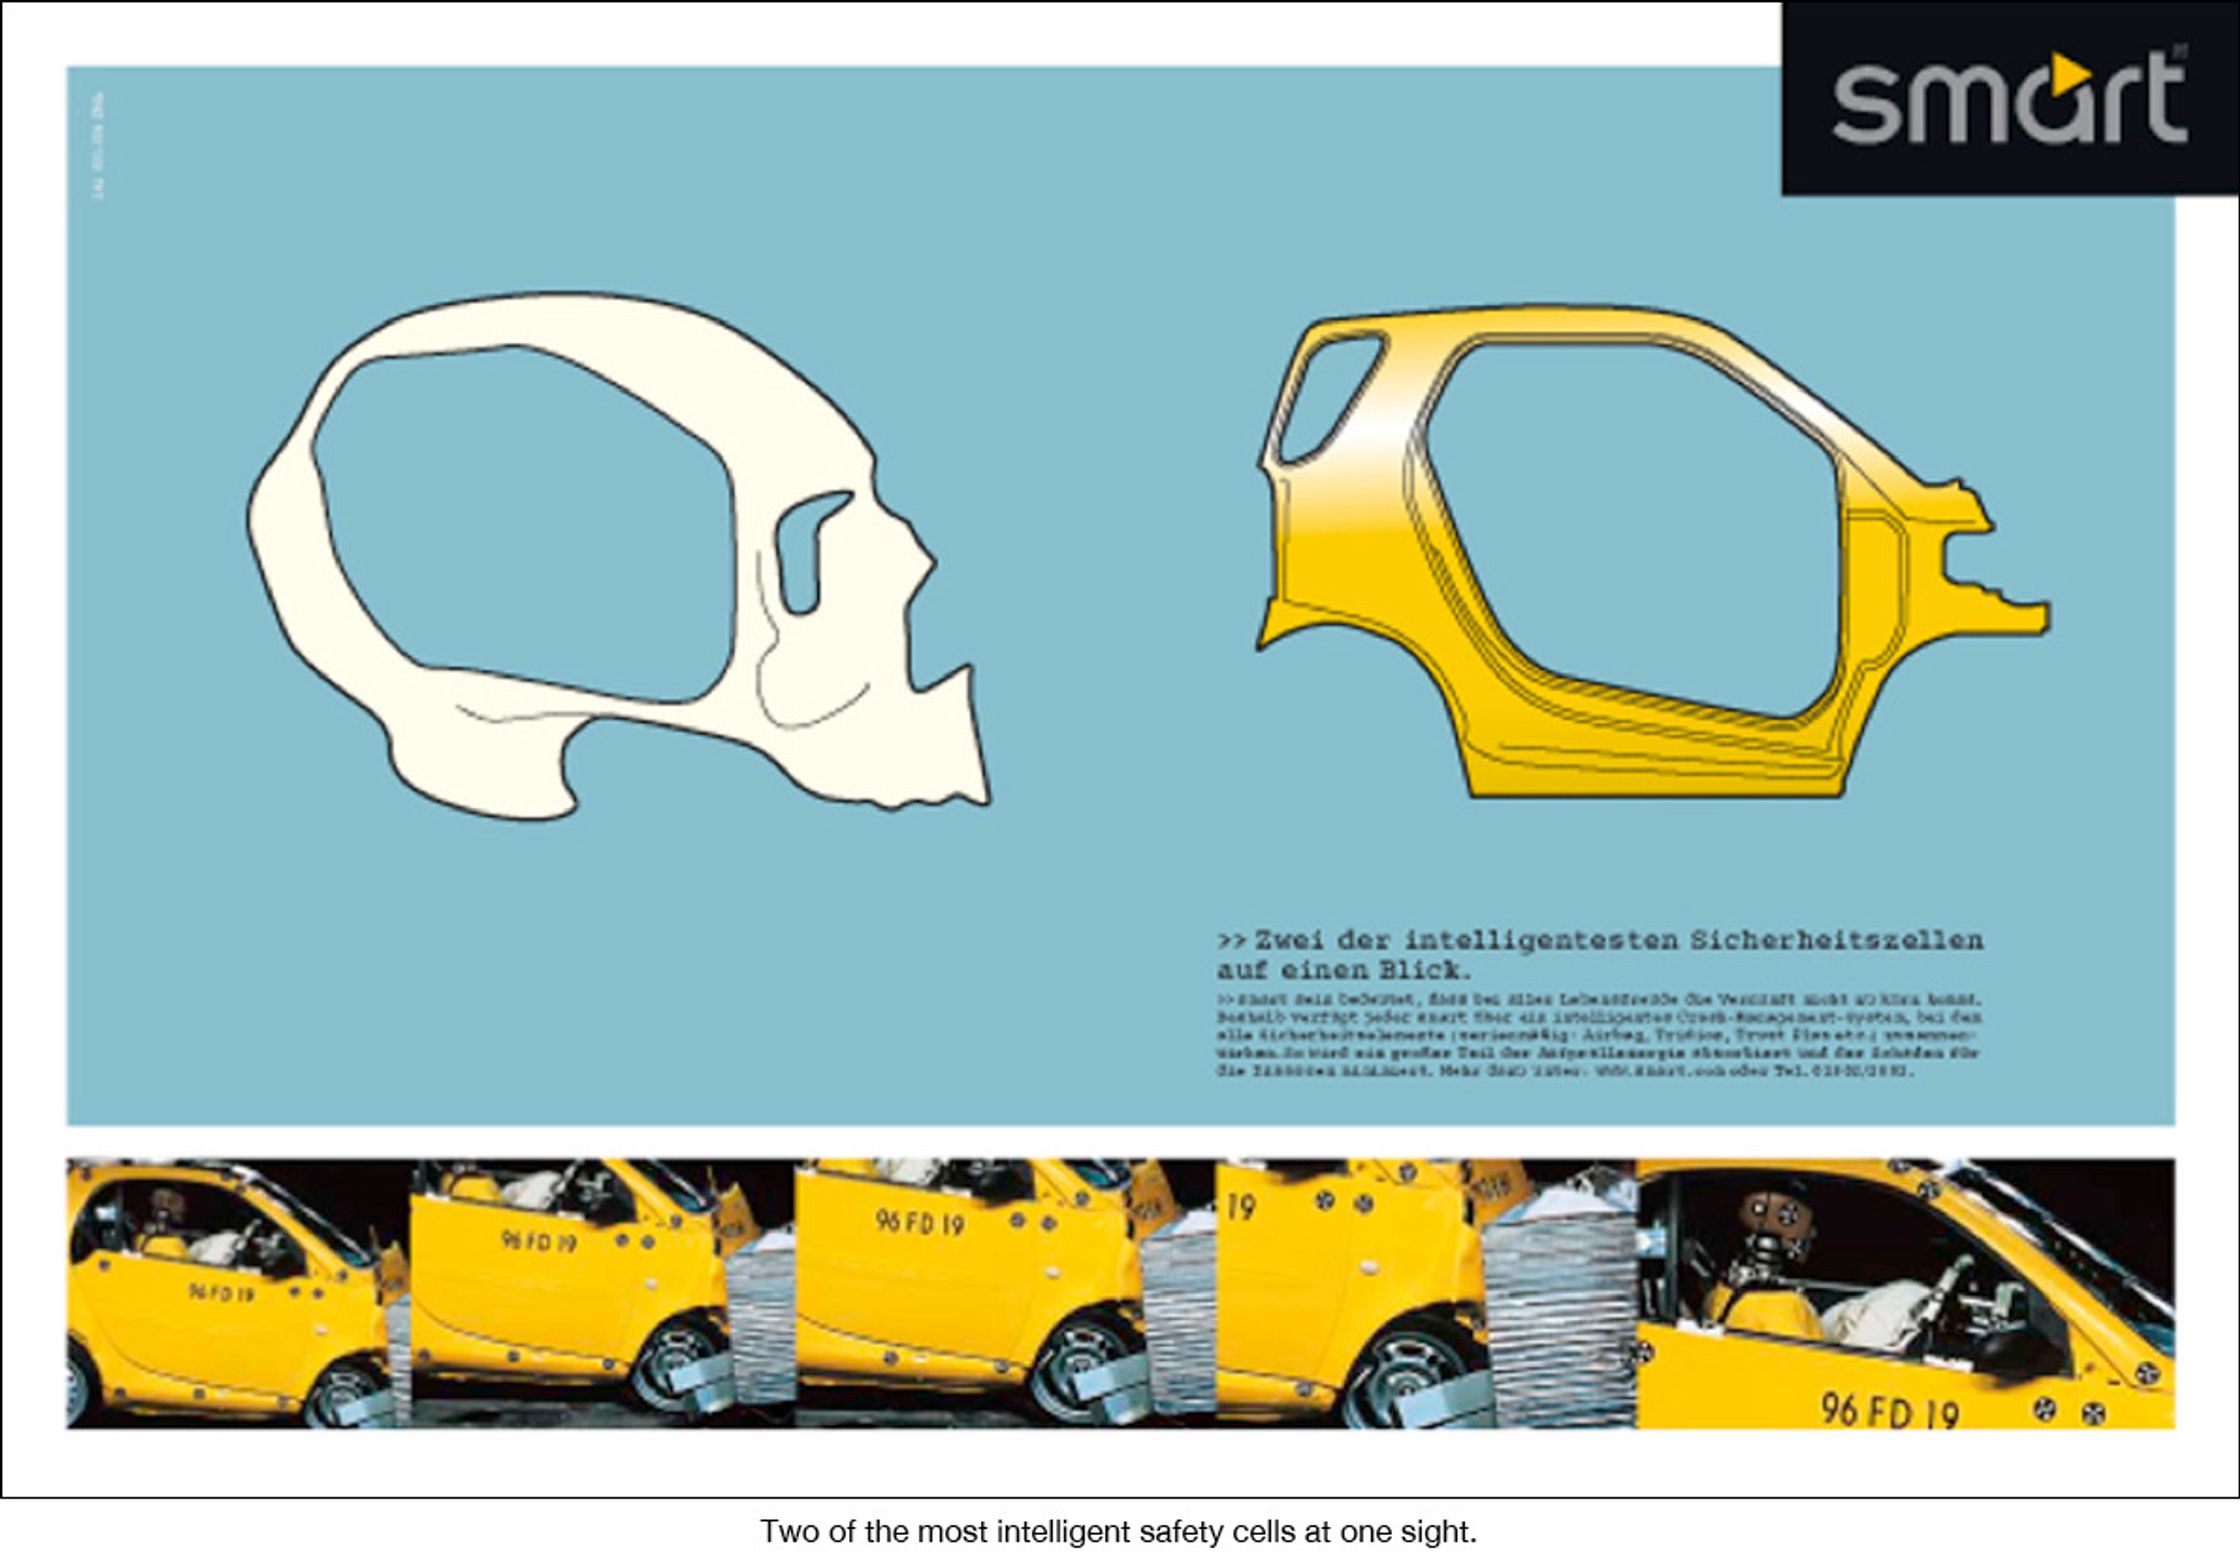The height and width of the screenshot is (1557, 2240).
Task: Click the first crash test photo showing the whole car
Action: click(x=239, y=1293)
